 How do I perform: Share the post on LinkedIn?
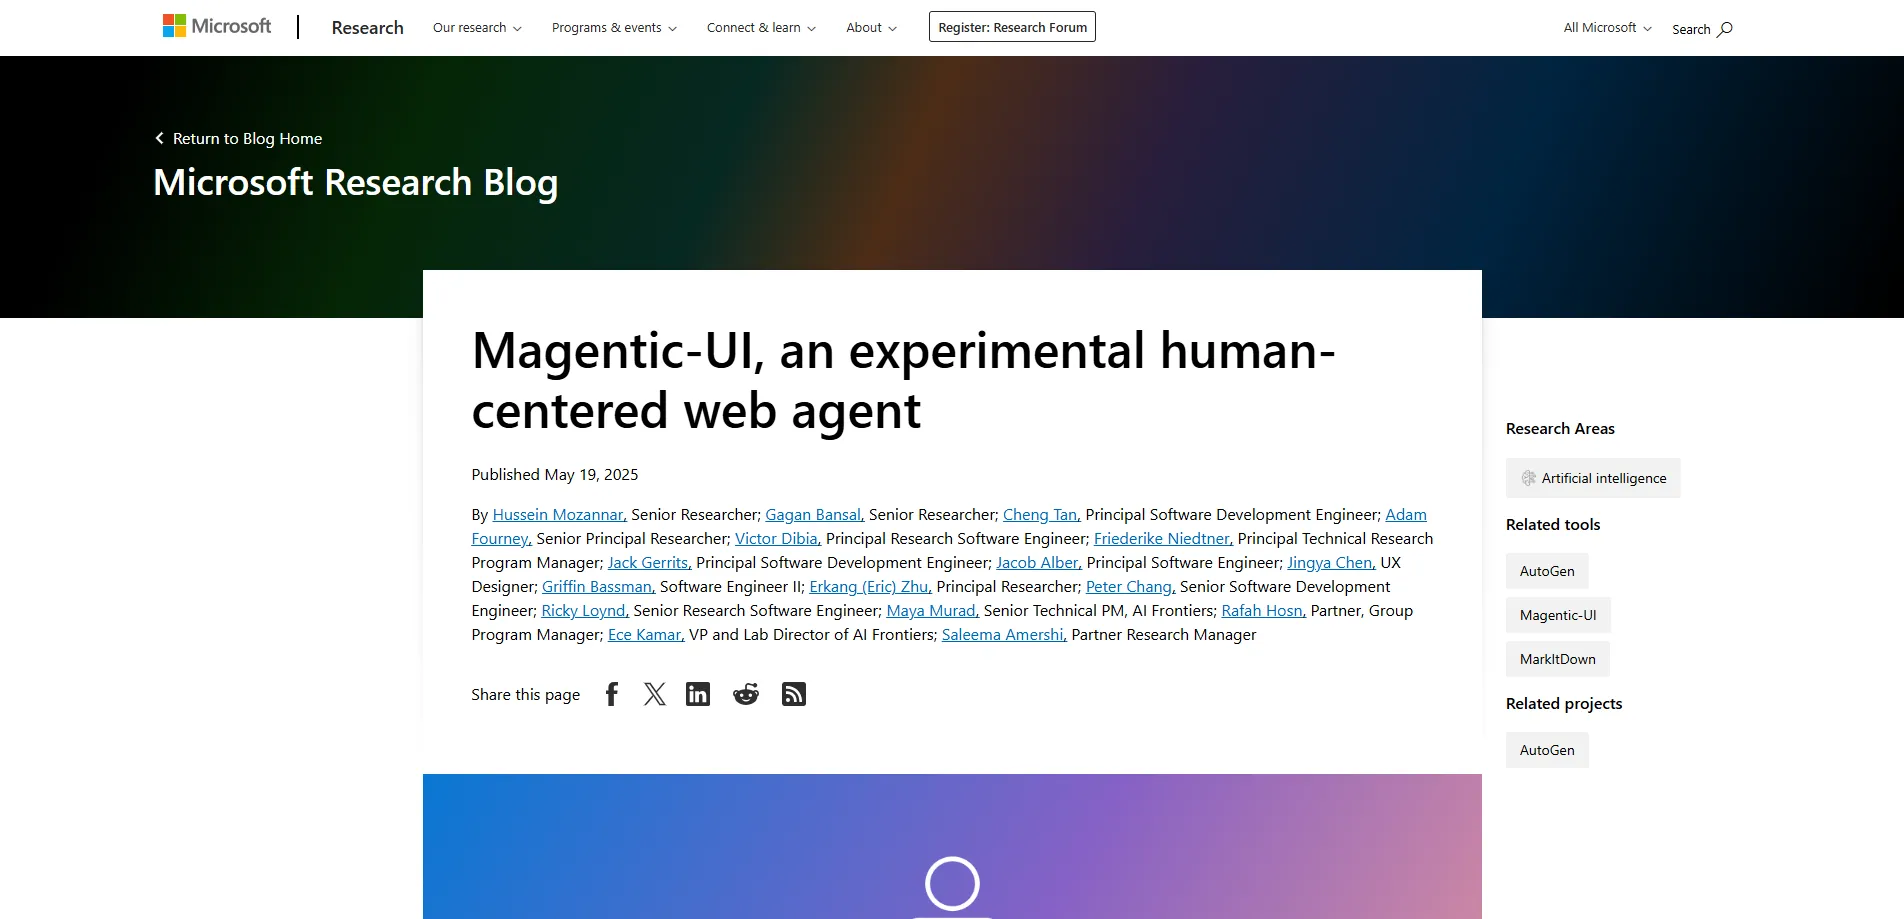point(698,693)
